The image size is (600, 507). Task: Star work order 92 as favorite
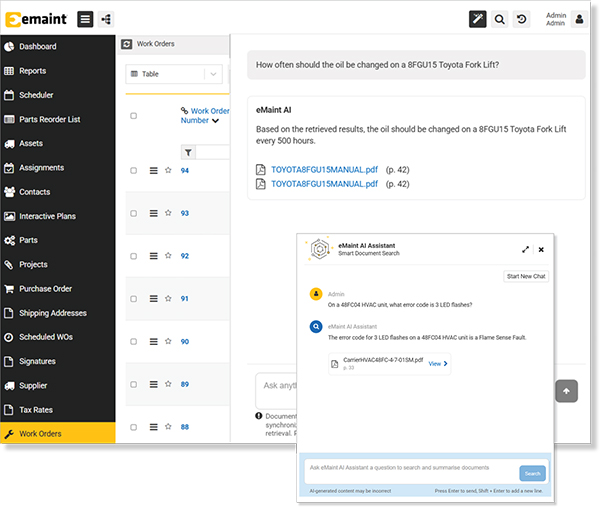[168, 256]
